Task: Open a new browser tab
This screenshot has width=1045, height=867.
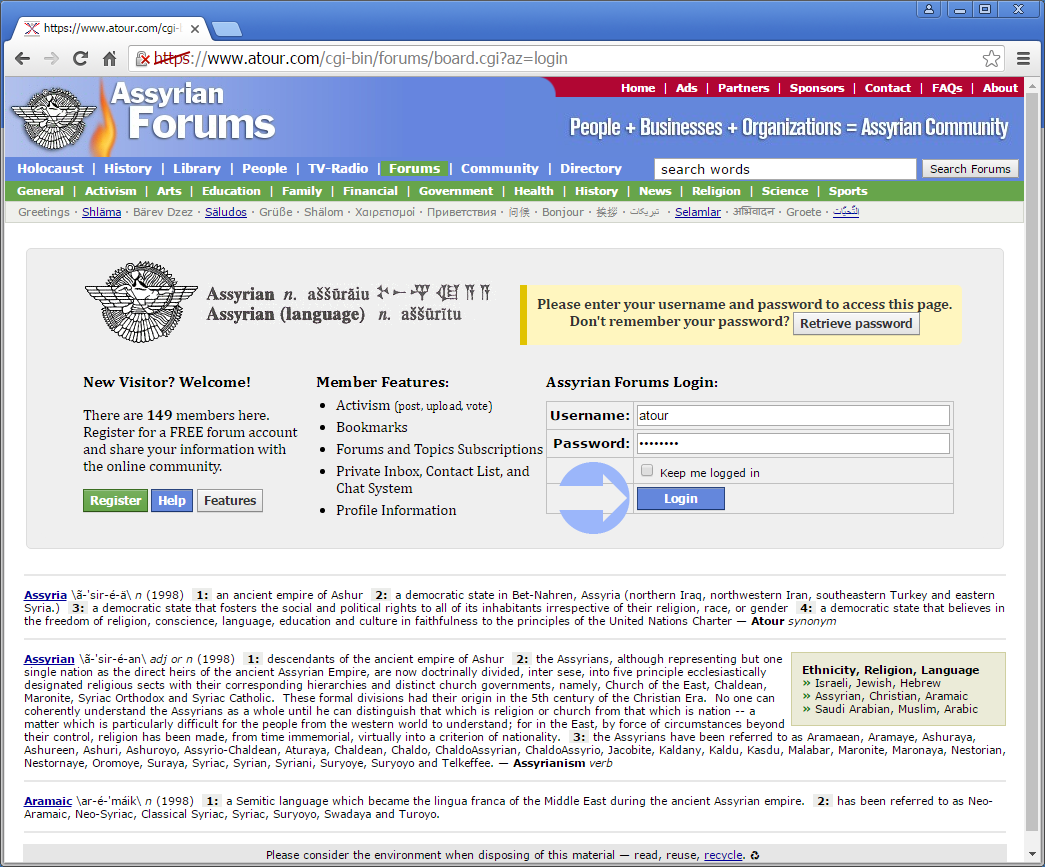Action: click(227, 29)
